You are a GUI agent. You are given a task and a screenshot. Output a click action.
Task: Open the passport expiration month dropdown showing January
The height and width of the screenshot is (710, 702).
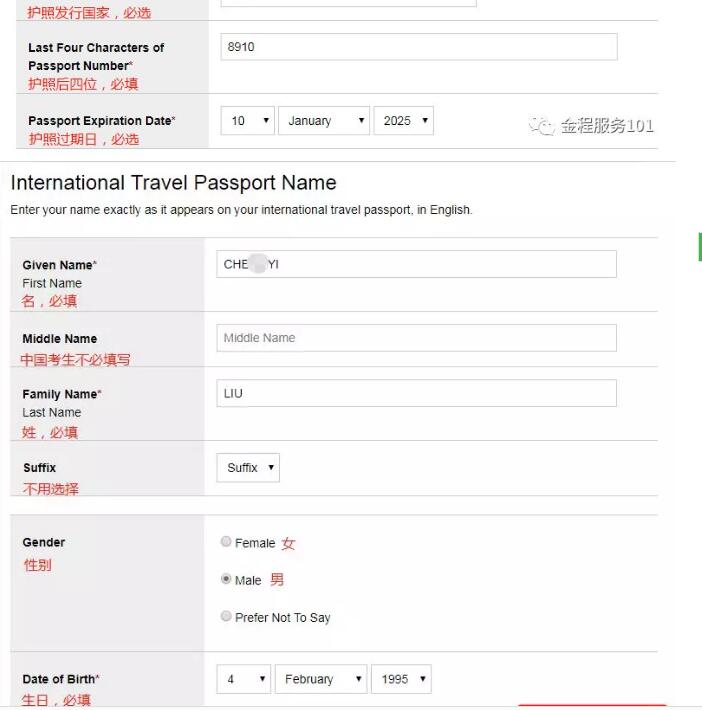[x=324, y=121]
